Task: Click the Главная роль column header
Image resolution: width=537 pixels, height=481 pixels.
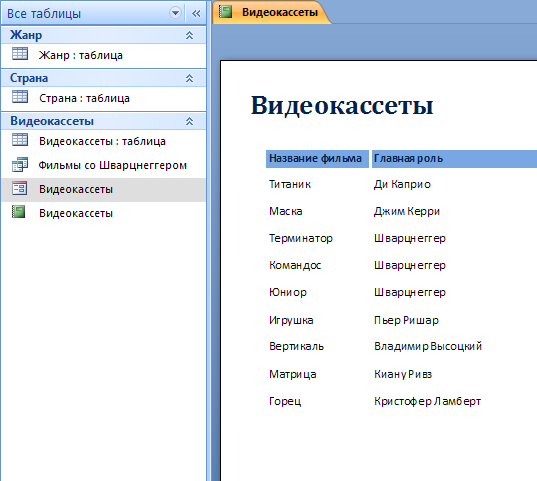Action: pos(454,159)
